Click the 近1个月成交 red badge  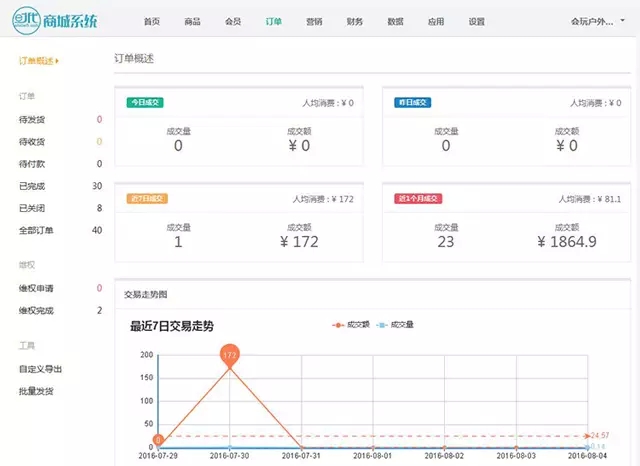(418, 199)
